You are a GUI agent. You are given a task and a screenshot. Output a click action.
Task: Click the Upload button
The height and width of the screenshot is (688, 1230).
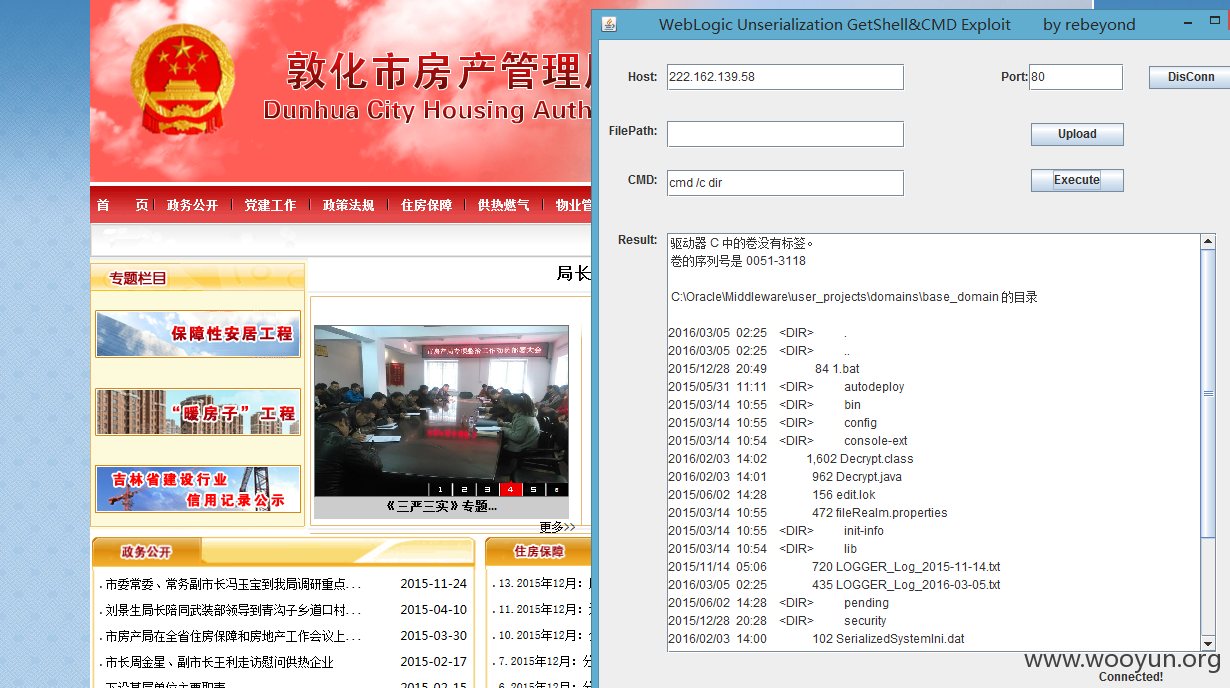[x=1077, y=134]
